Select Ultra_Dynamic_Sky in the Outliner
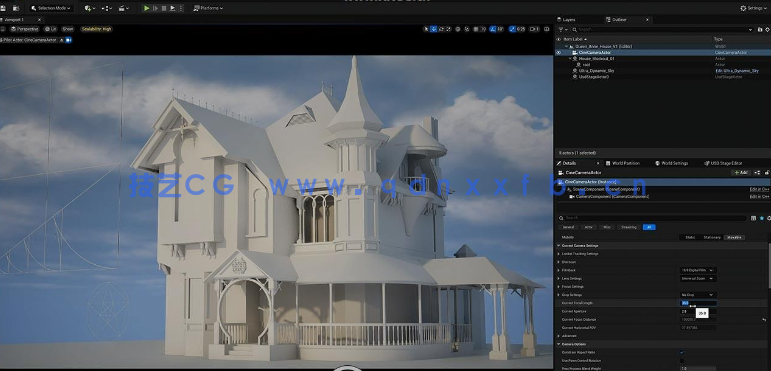The height and width of the screenshot is (371, 771). (x=596, y=71)
